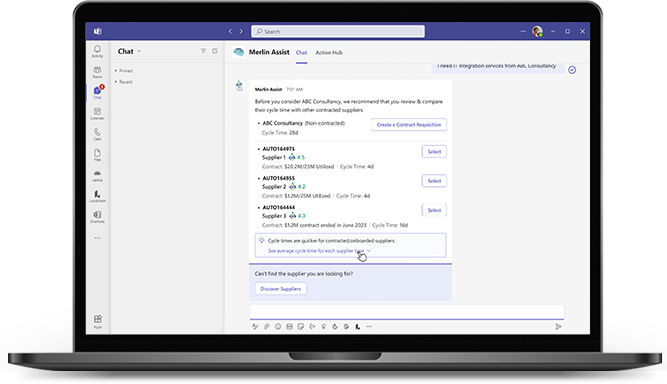Switch to the Action Hub tab
Image resolution: width=667 pixels, height=384 pixels.
(329, 53)
